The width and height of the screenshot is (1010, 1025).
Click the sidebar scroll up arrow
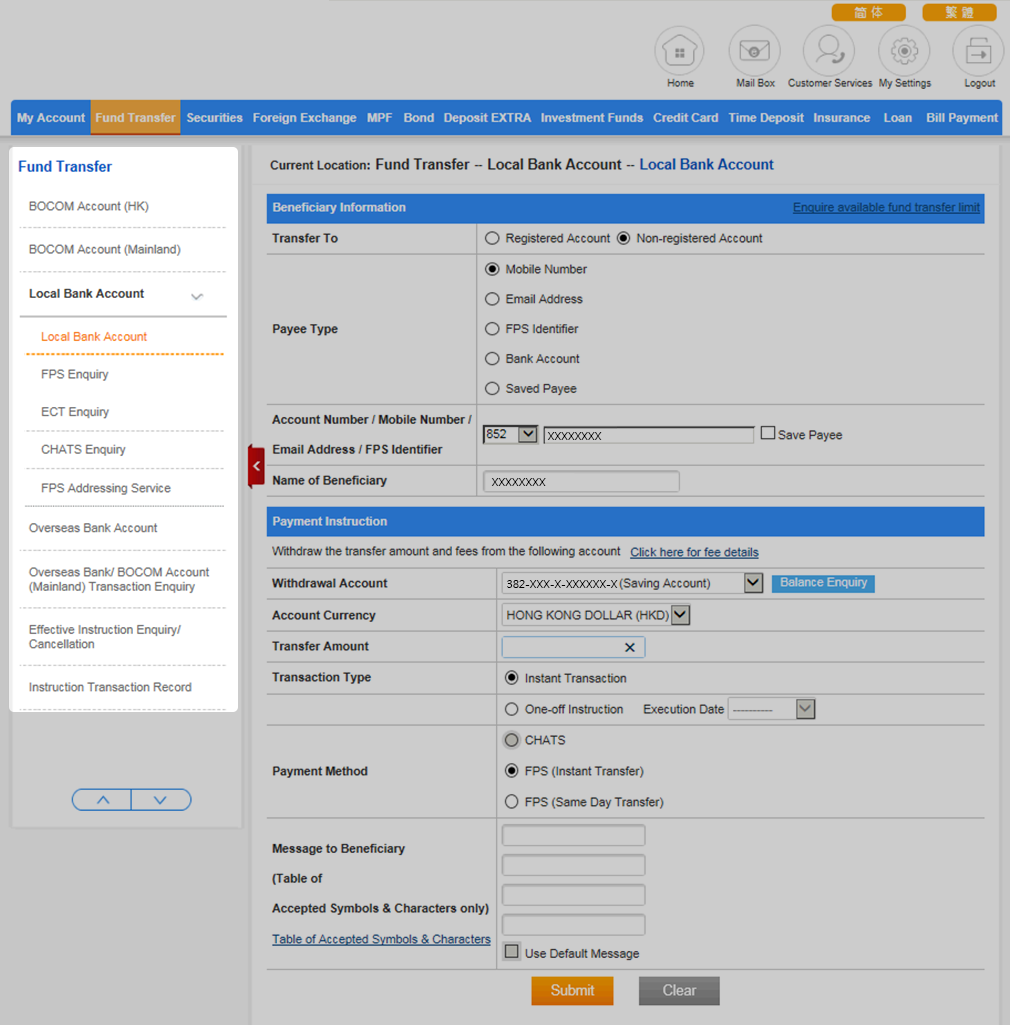[102, 800]
